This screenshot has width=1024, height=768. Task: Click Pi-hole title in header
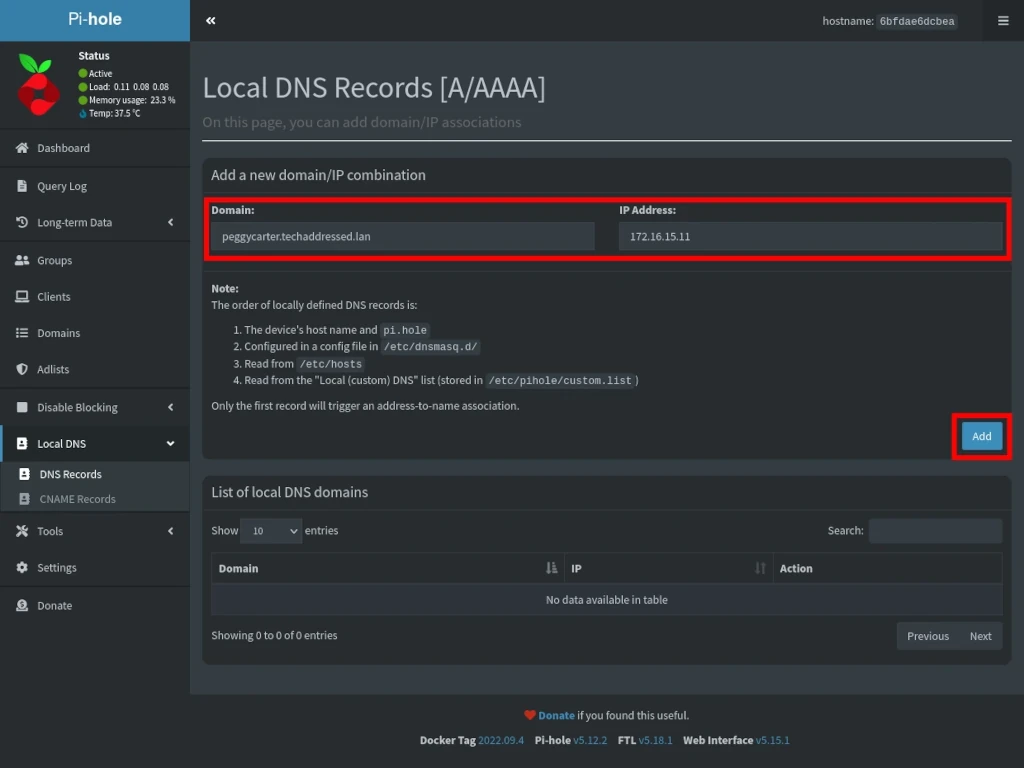click(x=95, y=20)
